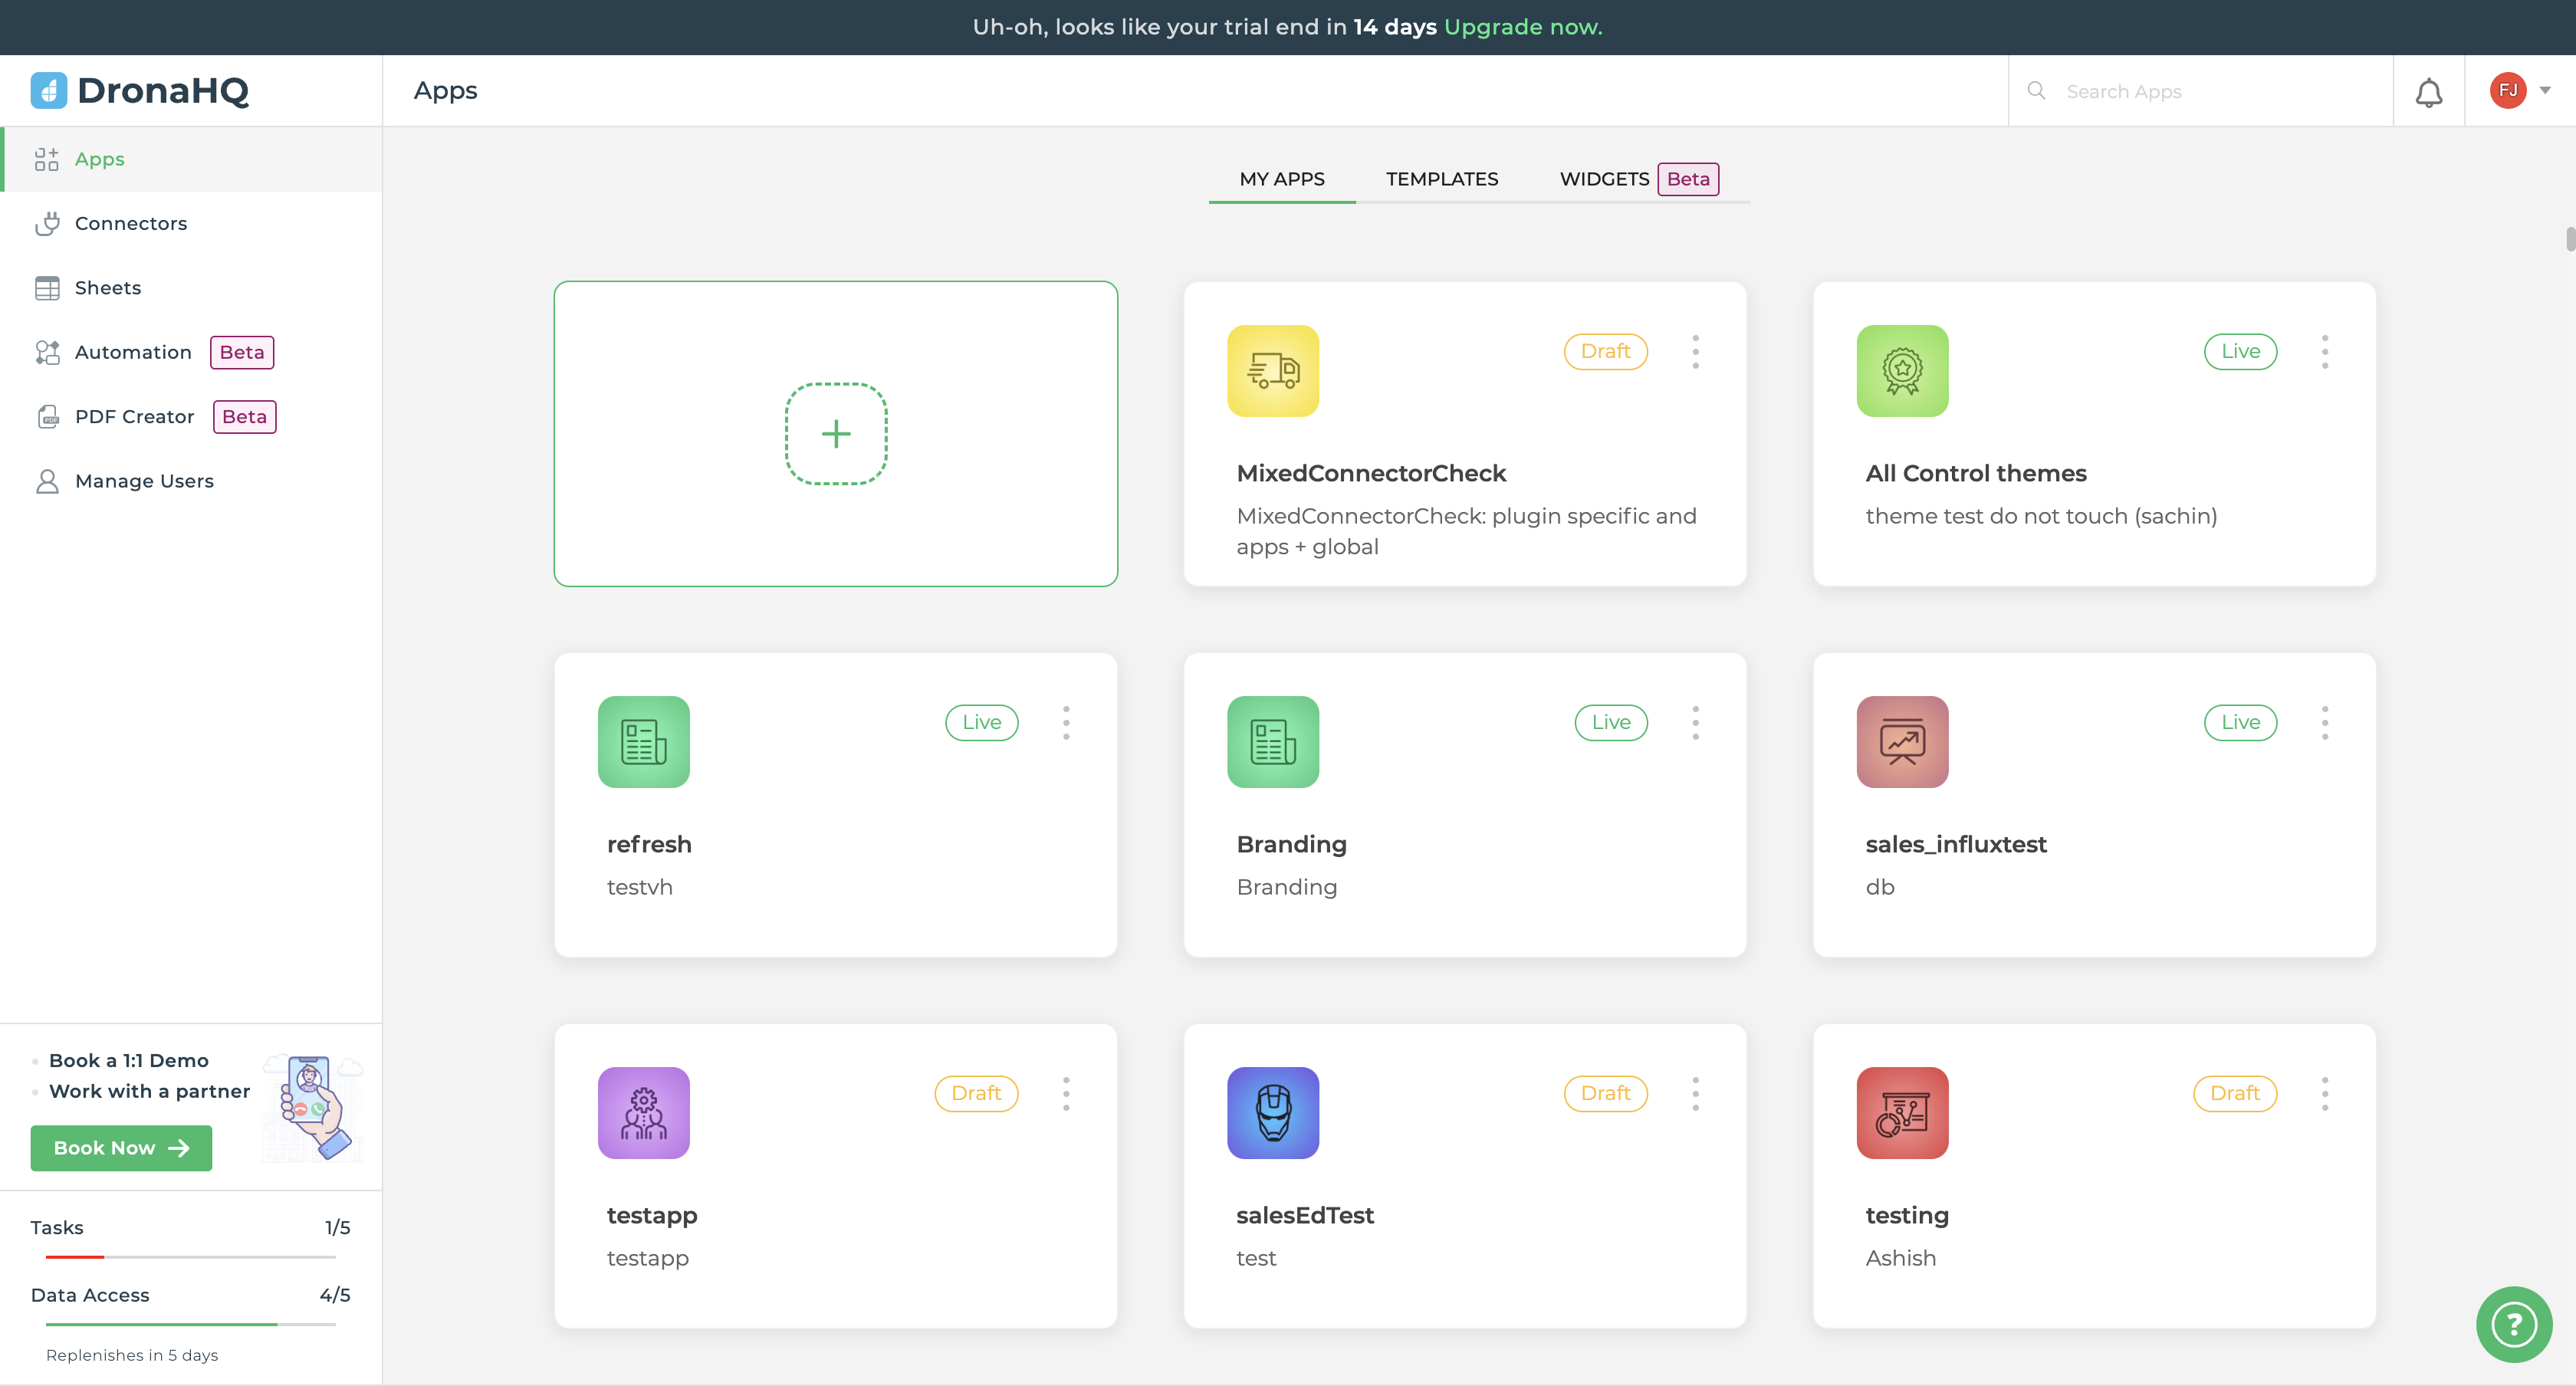Open the Automation sidebar item
Viewport: 2576px width, 1386px height.
(x=191, y=352)
